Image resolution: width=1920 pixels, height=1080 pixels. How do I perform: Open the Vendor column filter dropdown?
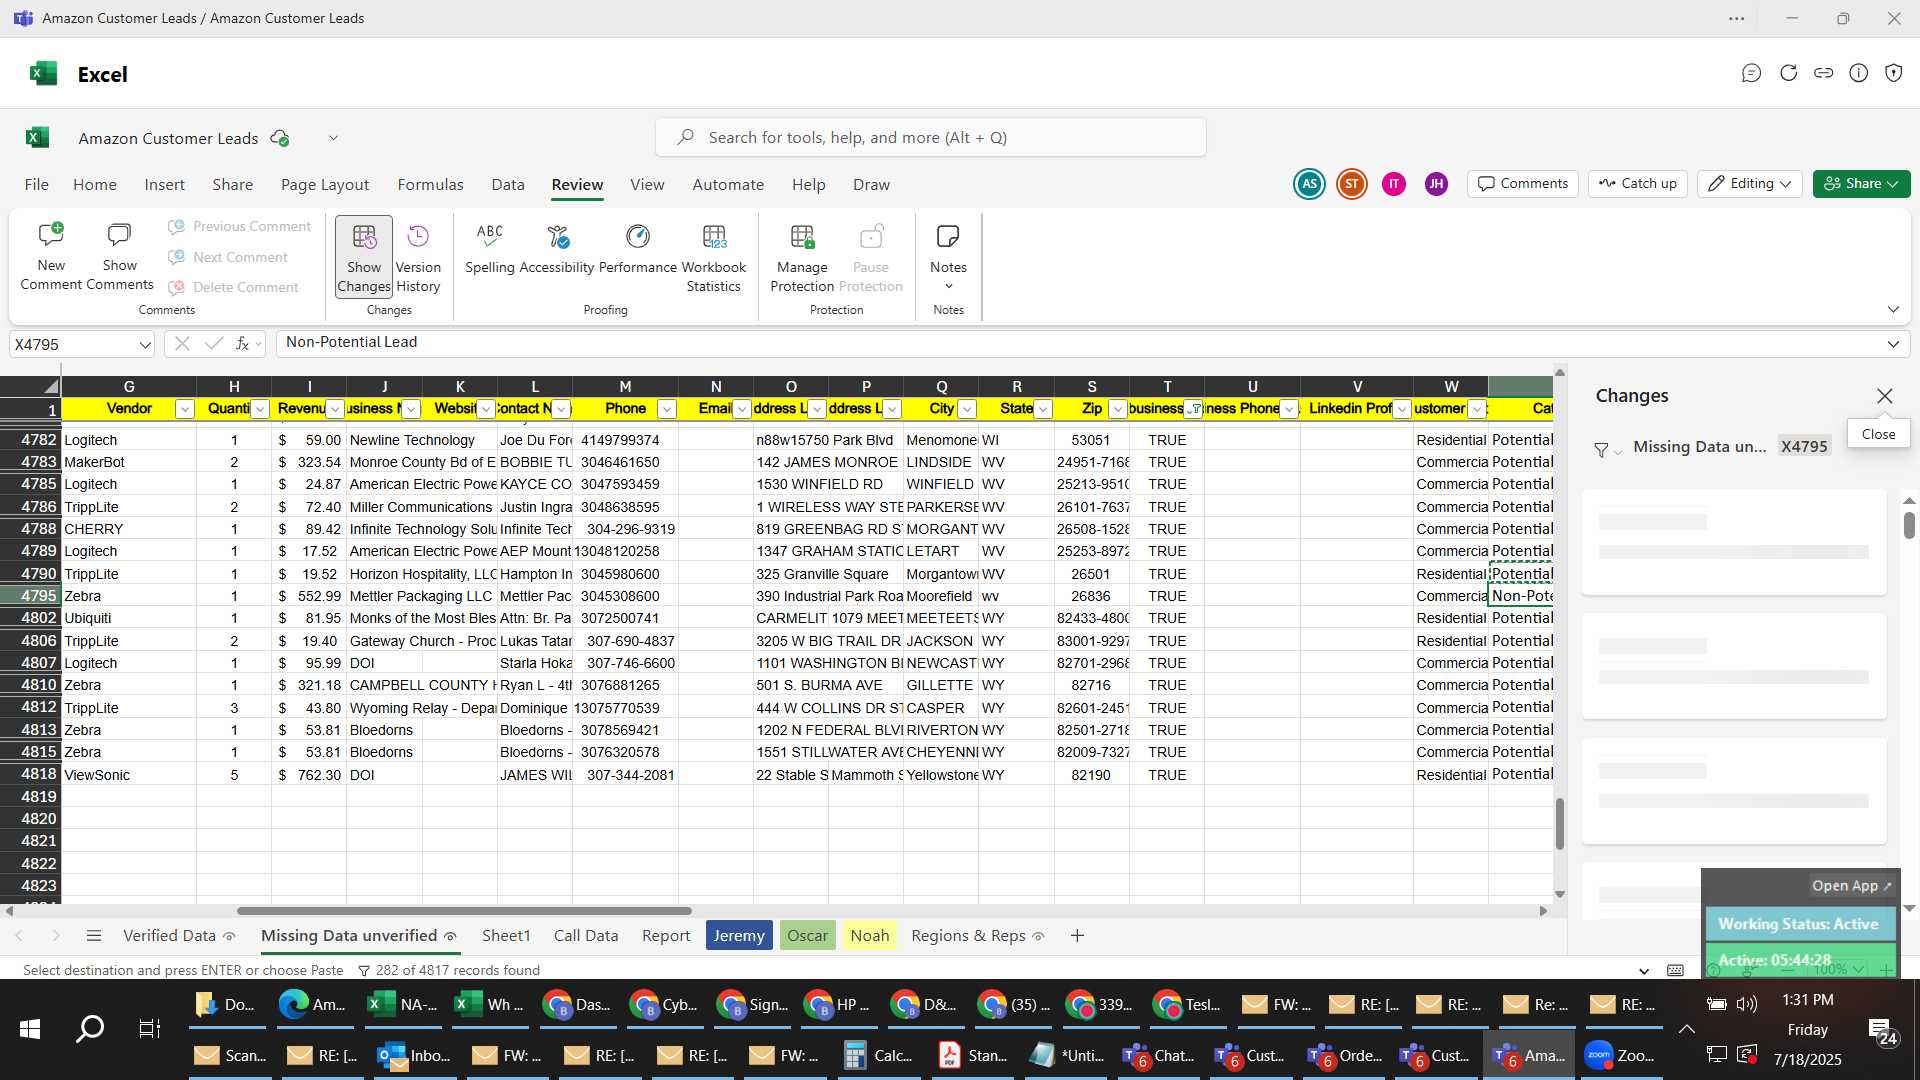pyautogui.click(x=185, y=409)
